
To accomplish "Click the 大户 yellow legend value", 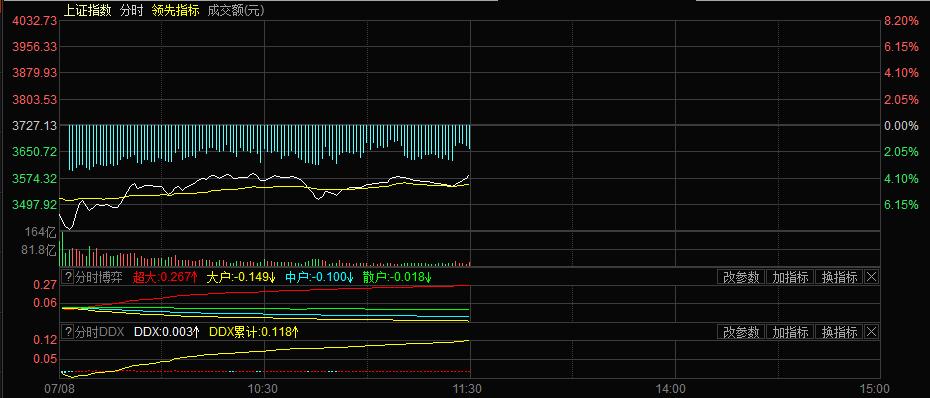I will (x=241, y=277).
